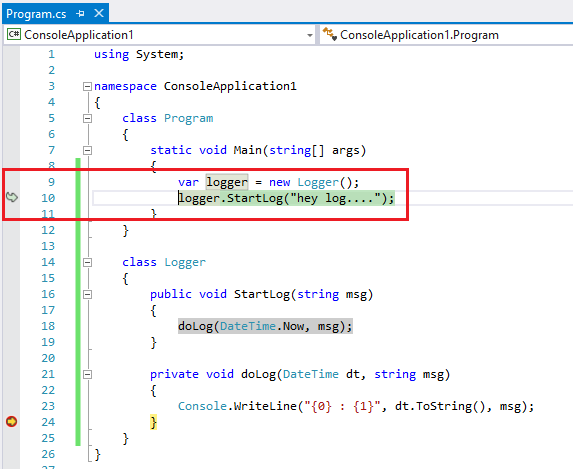
Task: Click the 'Program' class name on line 5
Action: [x=189, y=118]
